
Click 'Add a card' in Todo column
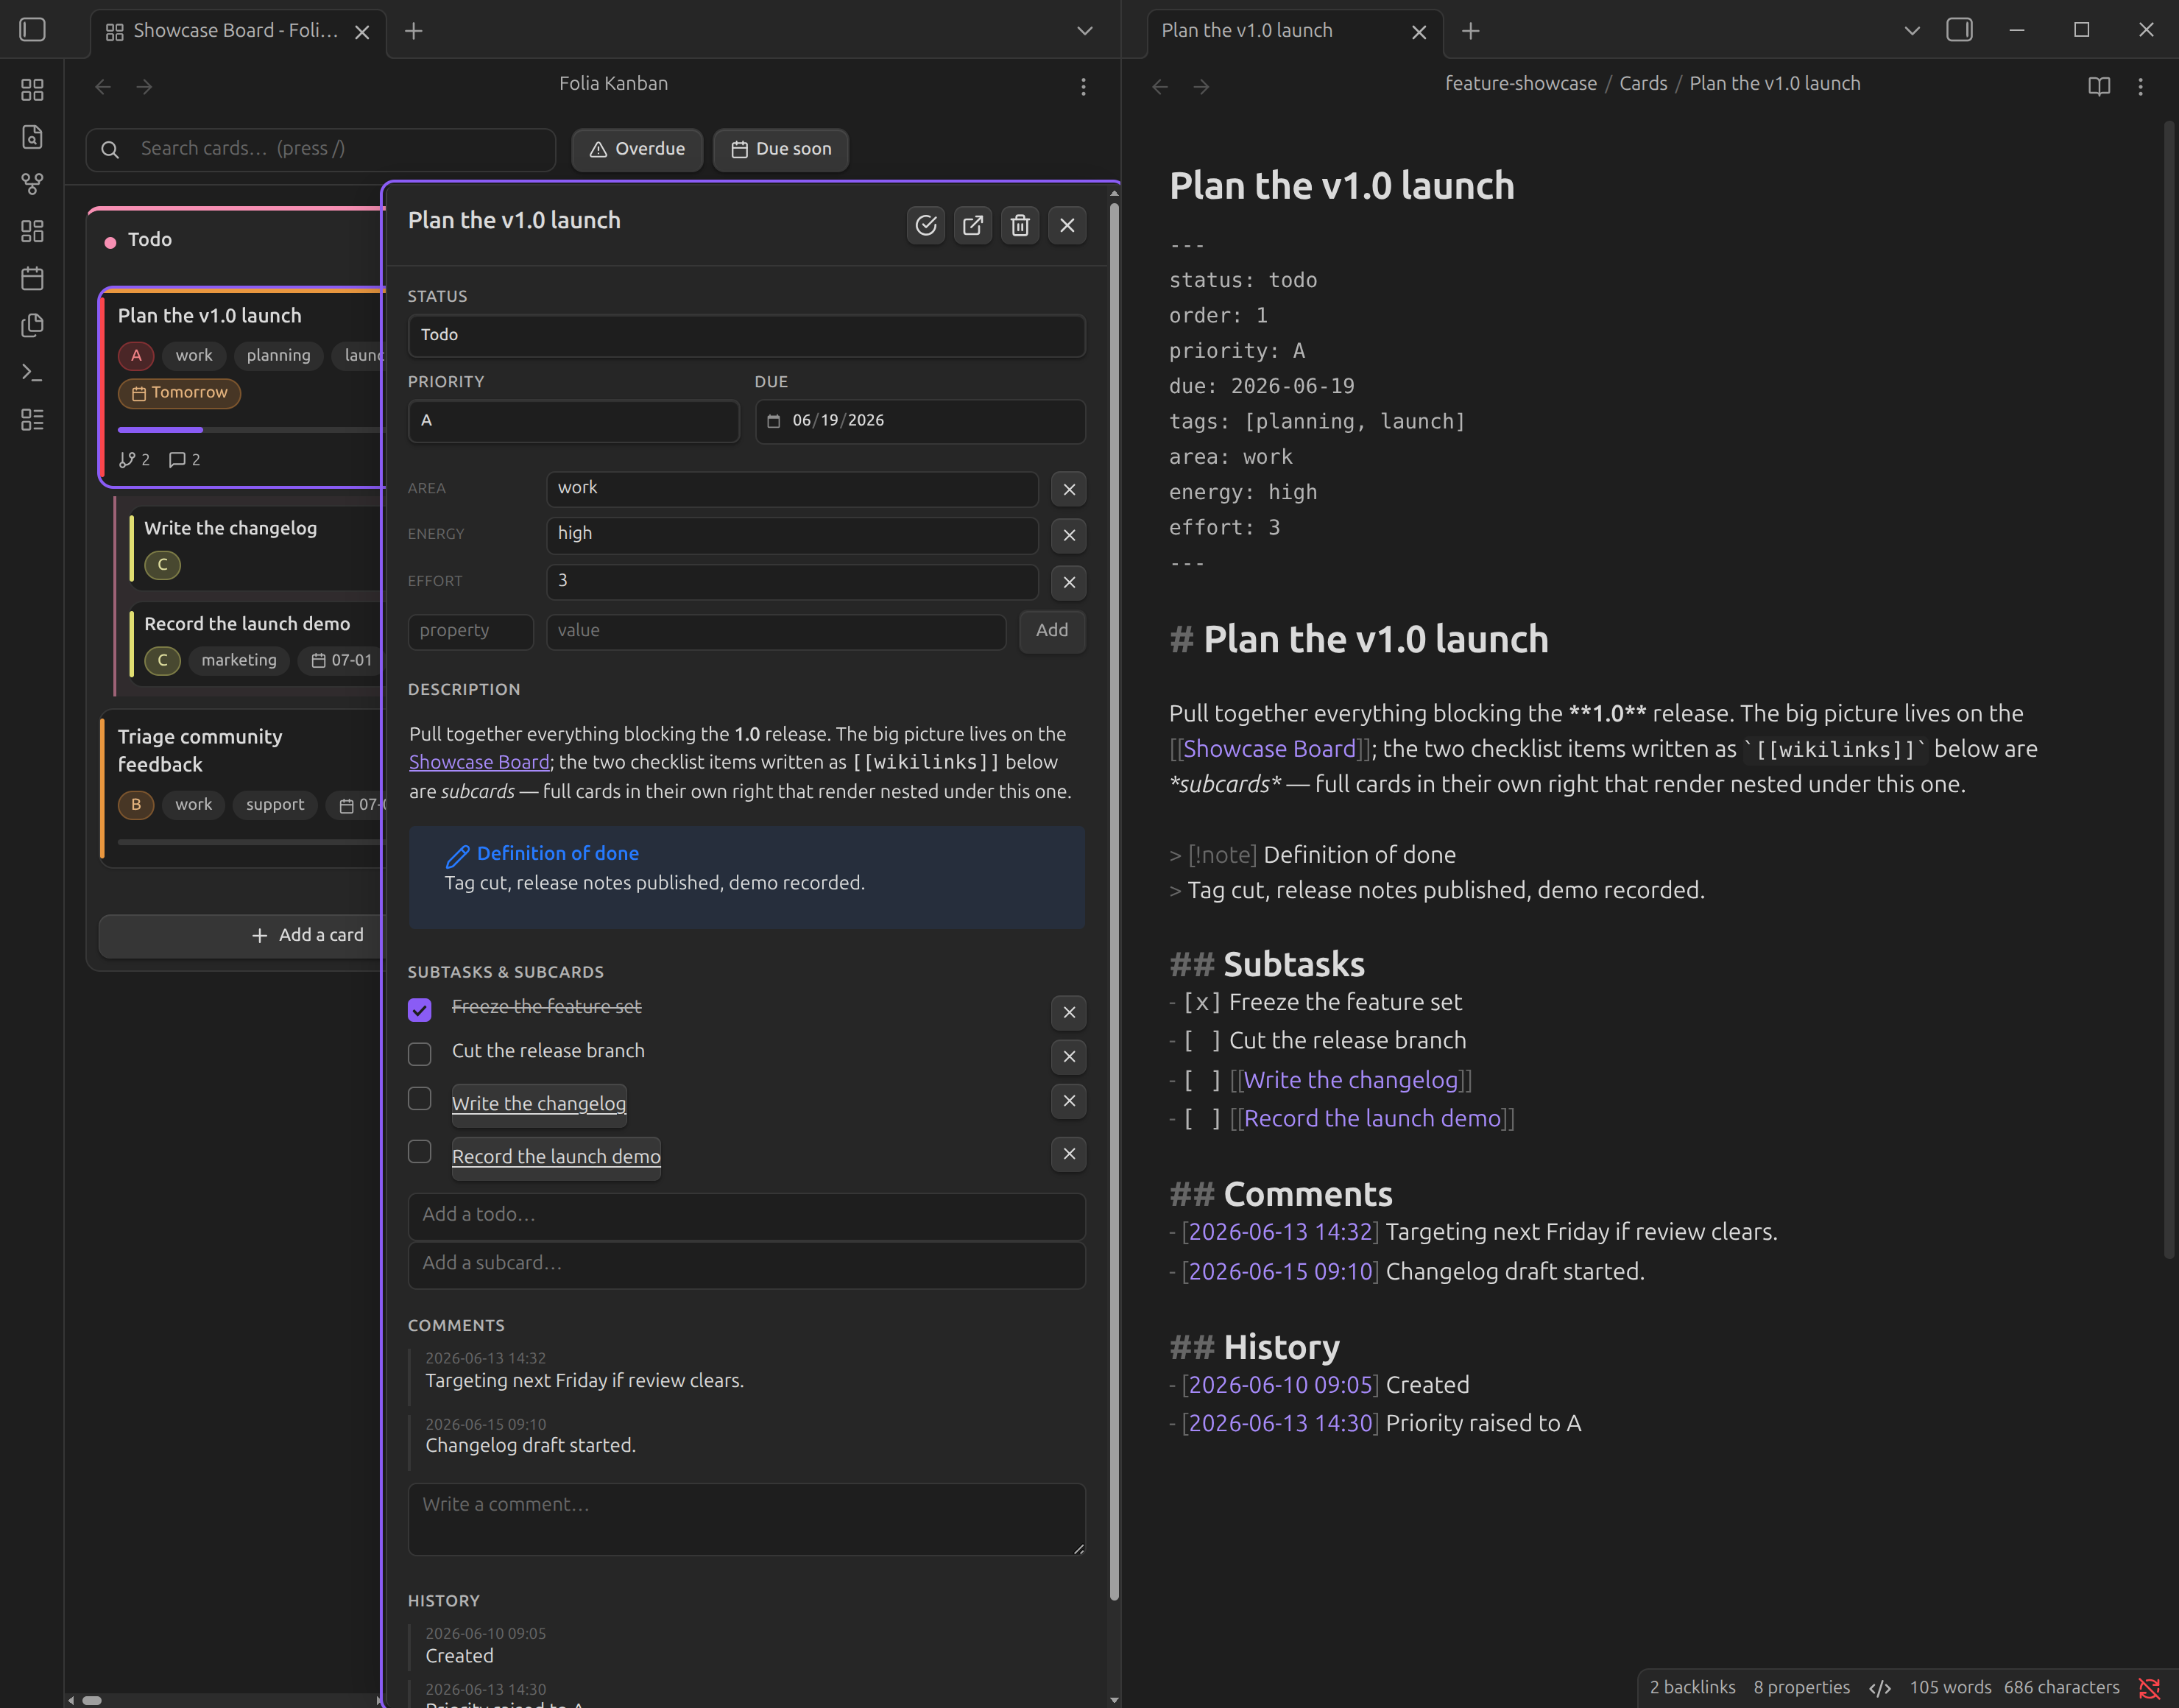pos(242,936)
